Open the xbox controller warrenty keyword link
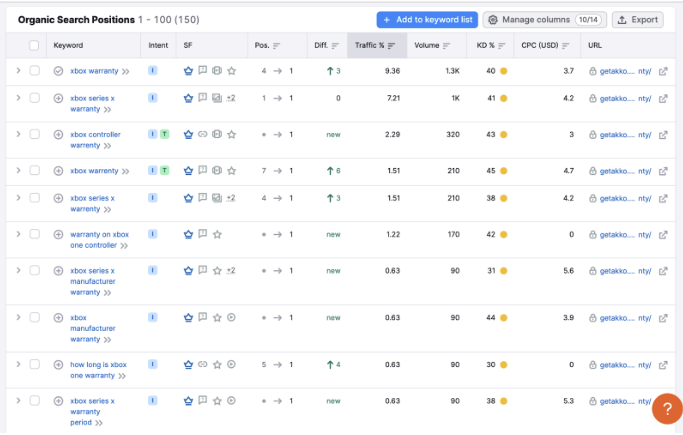683x435 pixels. (95, 140)
